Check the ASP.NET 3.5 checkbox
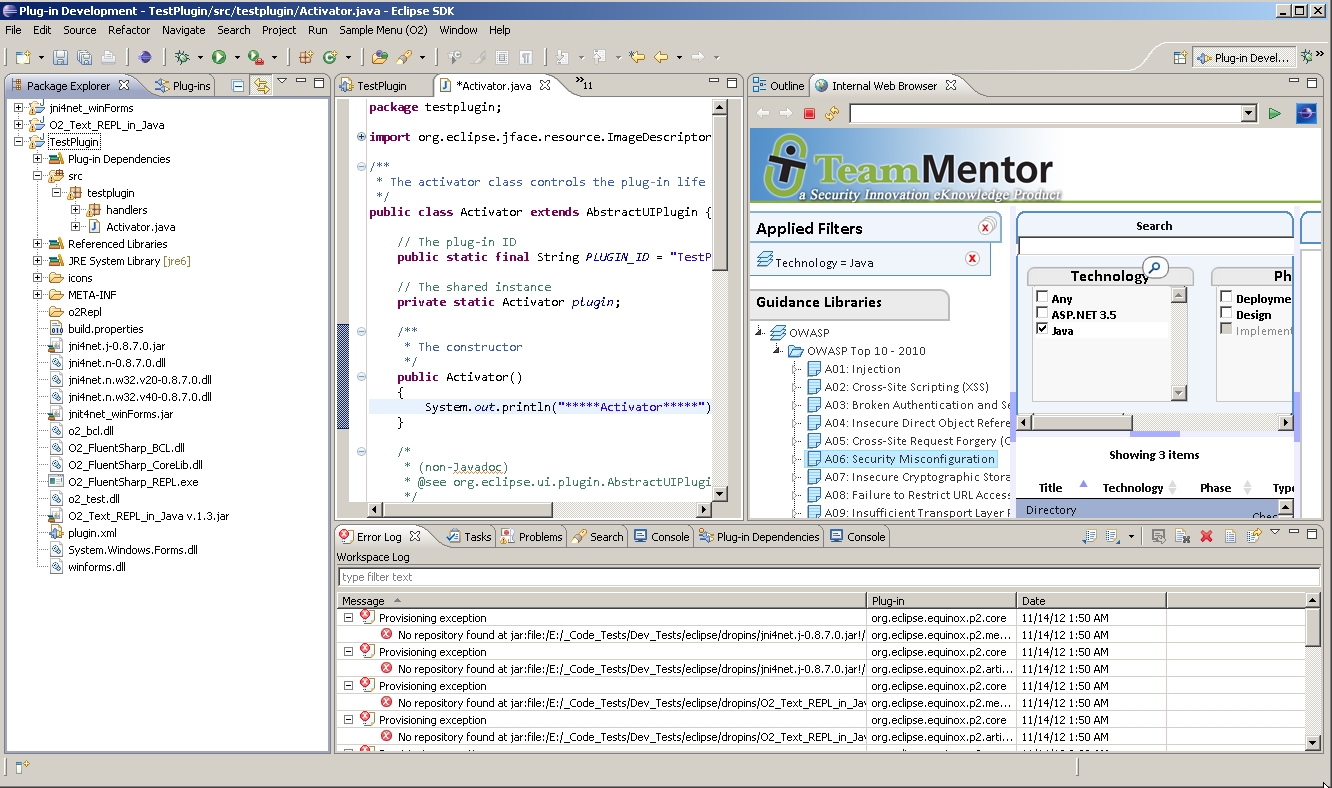 (x=1042, y=314)
